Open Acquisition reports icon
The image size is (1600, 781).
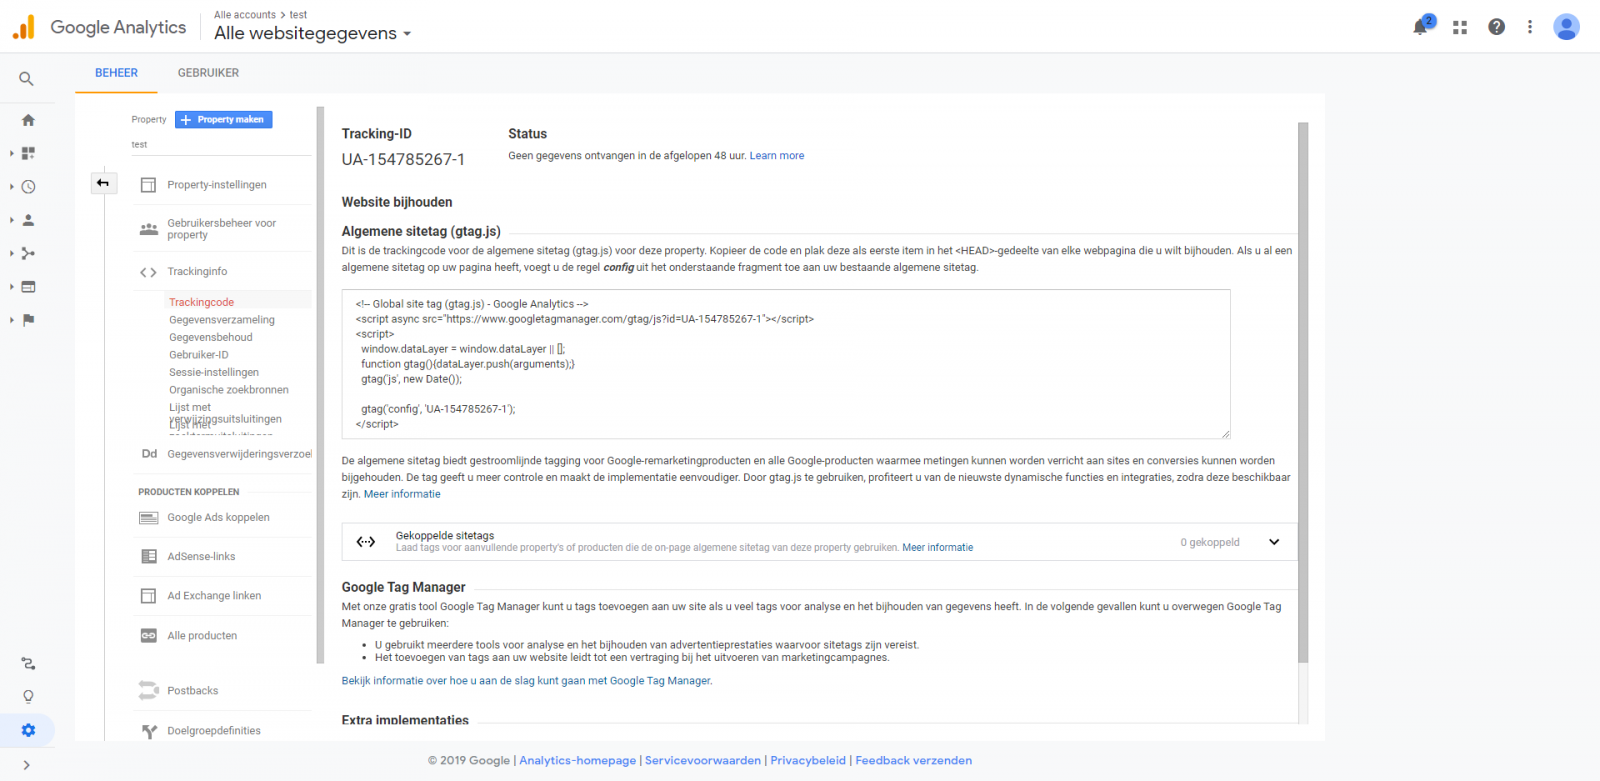click(x=28, y=253)
